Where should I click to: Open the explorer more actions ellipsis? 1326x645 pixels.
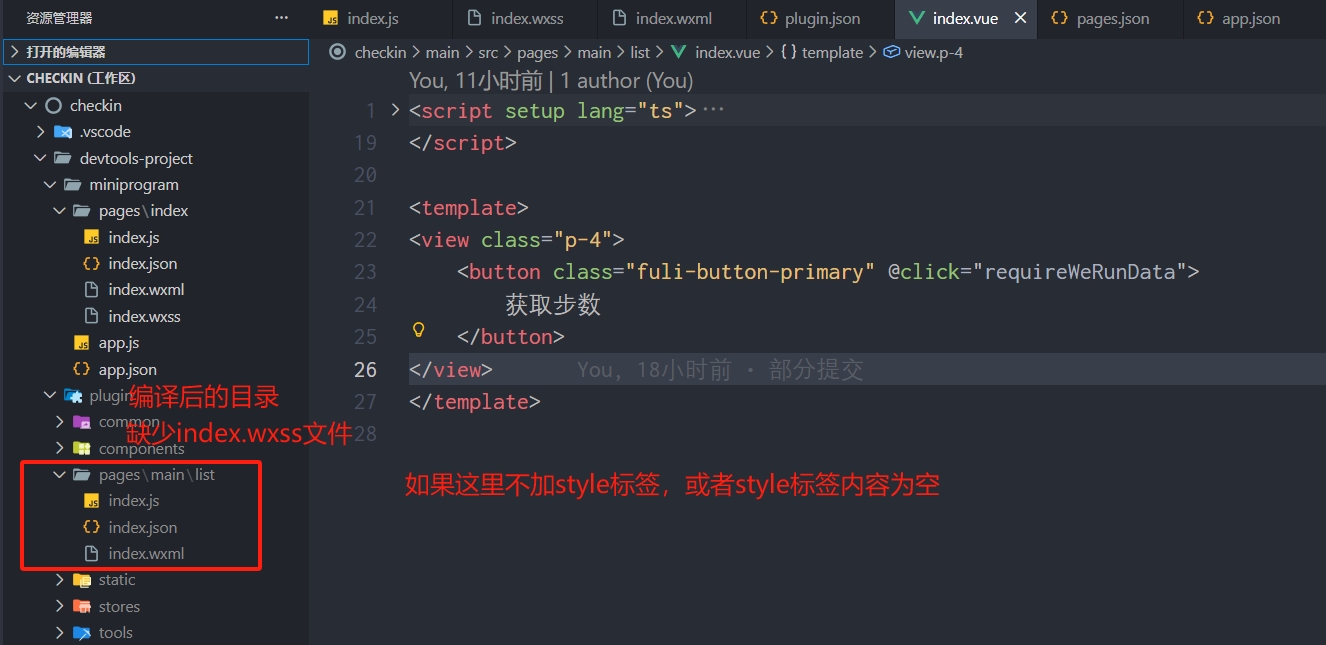(281, 18)
